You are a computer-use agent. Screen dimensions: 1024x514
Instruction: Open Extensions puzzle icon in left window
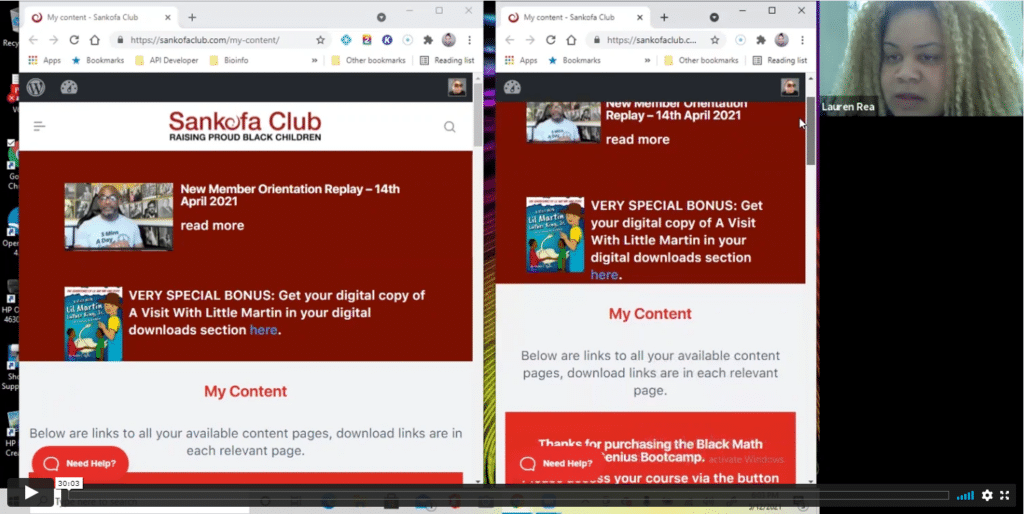[x=428, y=40]
